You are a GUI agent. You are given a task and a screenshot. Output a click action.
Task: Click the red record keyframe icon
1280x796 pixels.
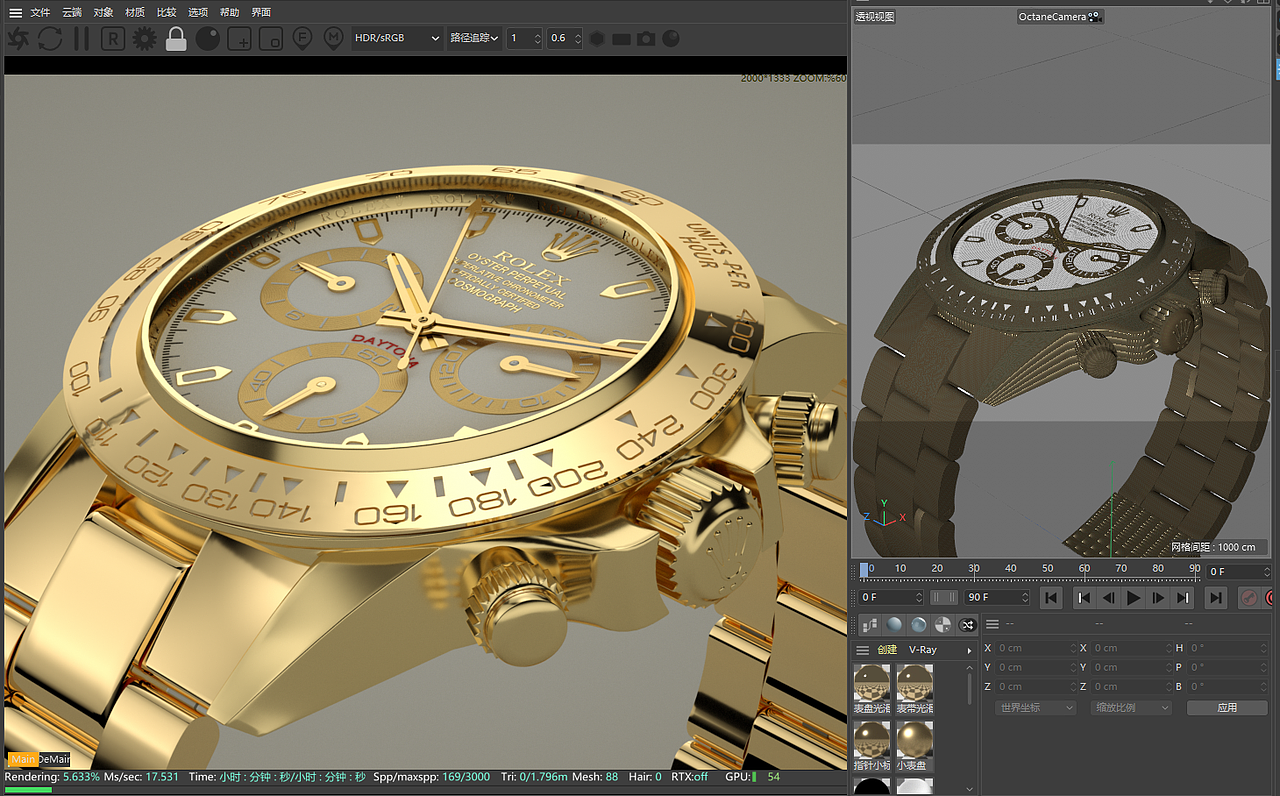pos(1249,598)
